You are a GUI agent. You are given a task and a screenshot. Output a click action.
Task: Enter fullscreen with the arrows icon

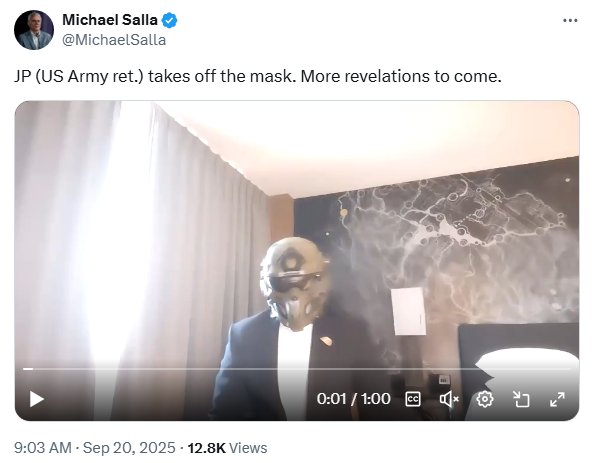(x=557, y=399)
